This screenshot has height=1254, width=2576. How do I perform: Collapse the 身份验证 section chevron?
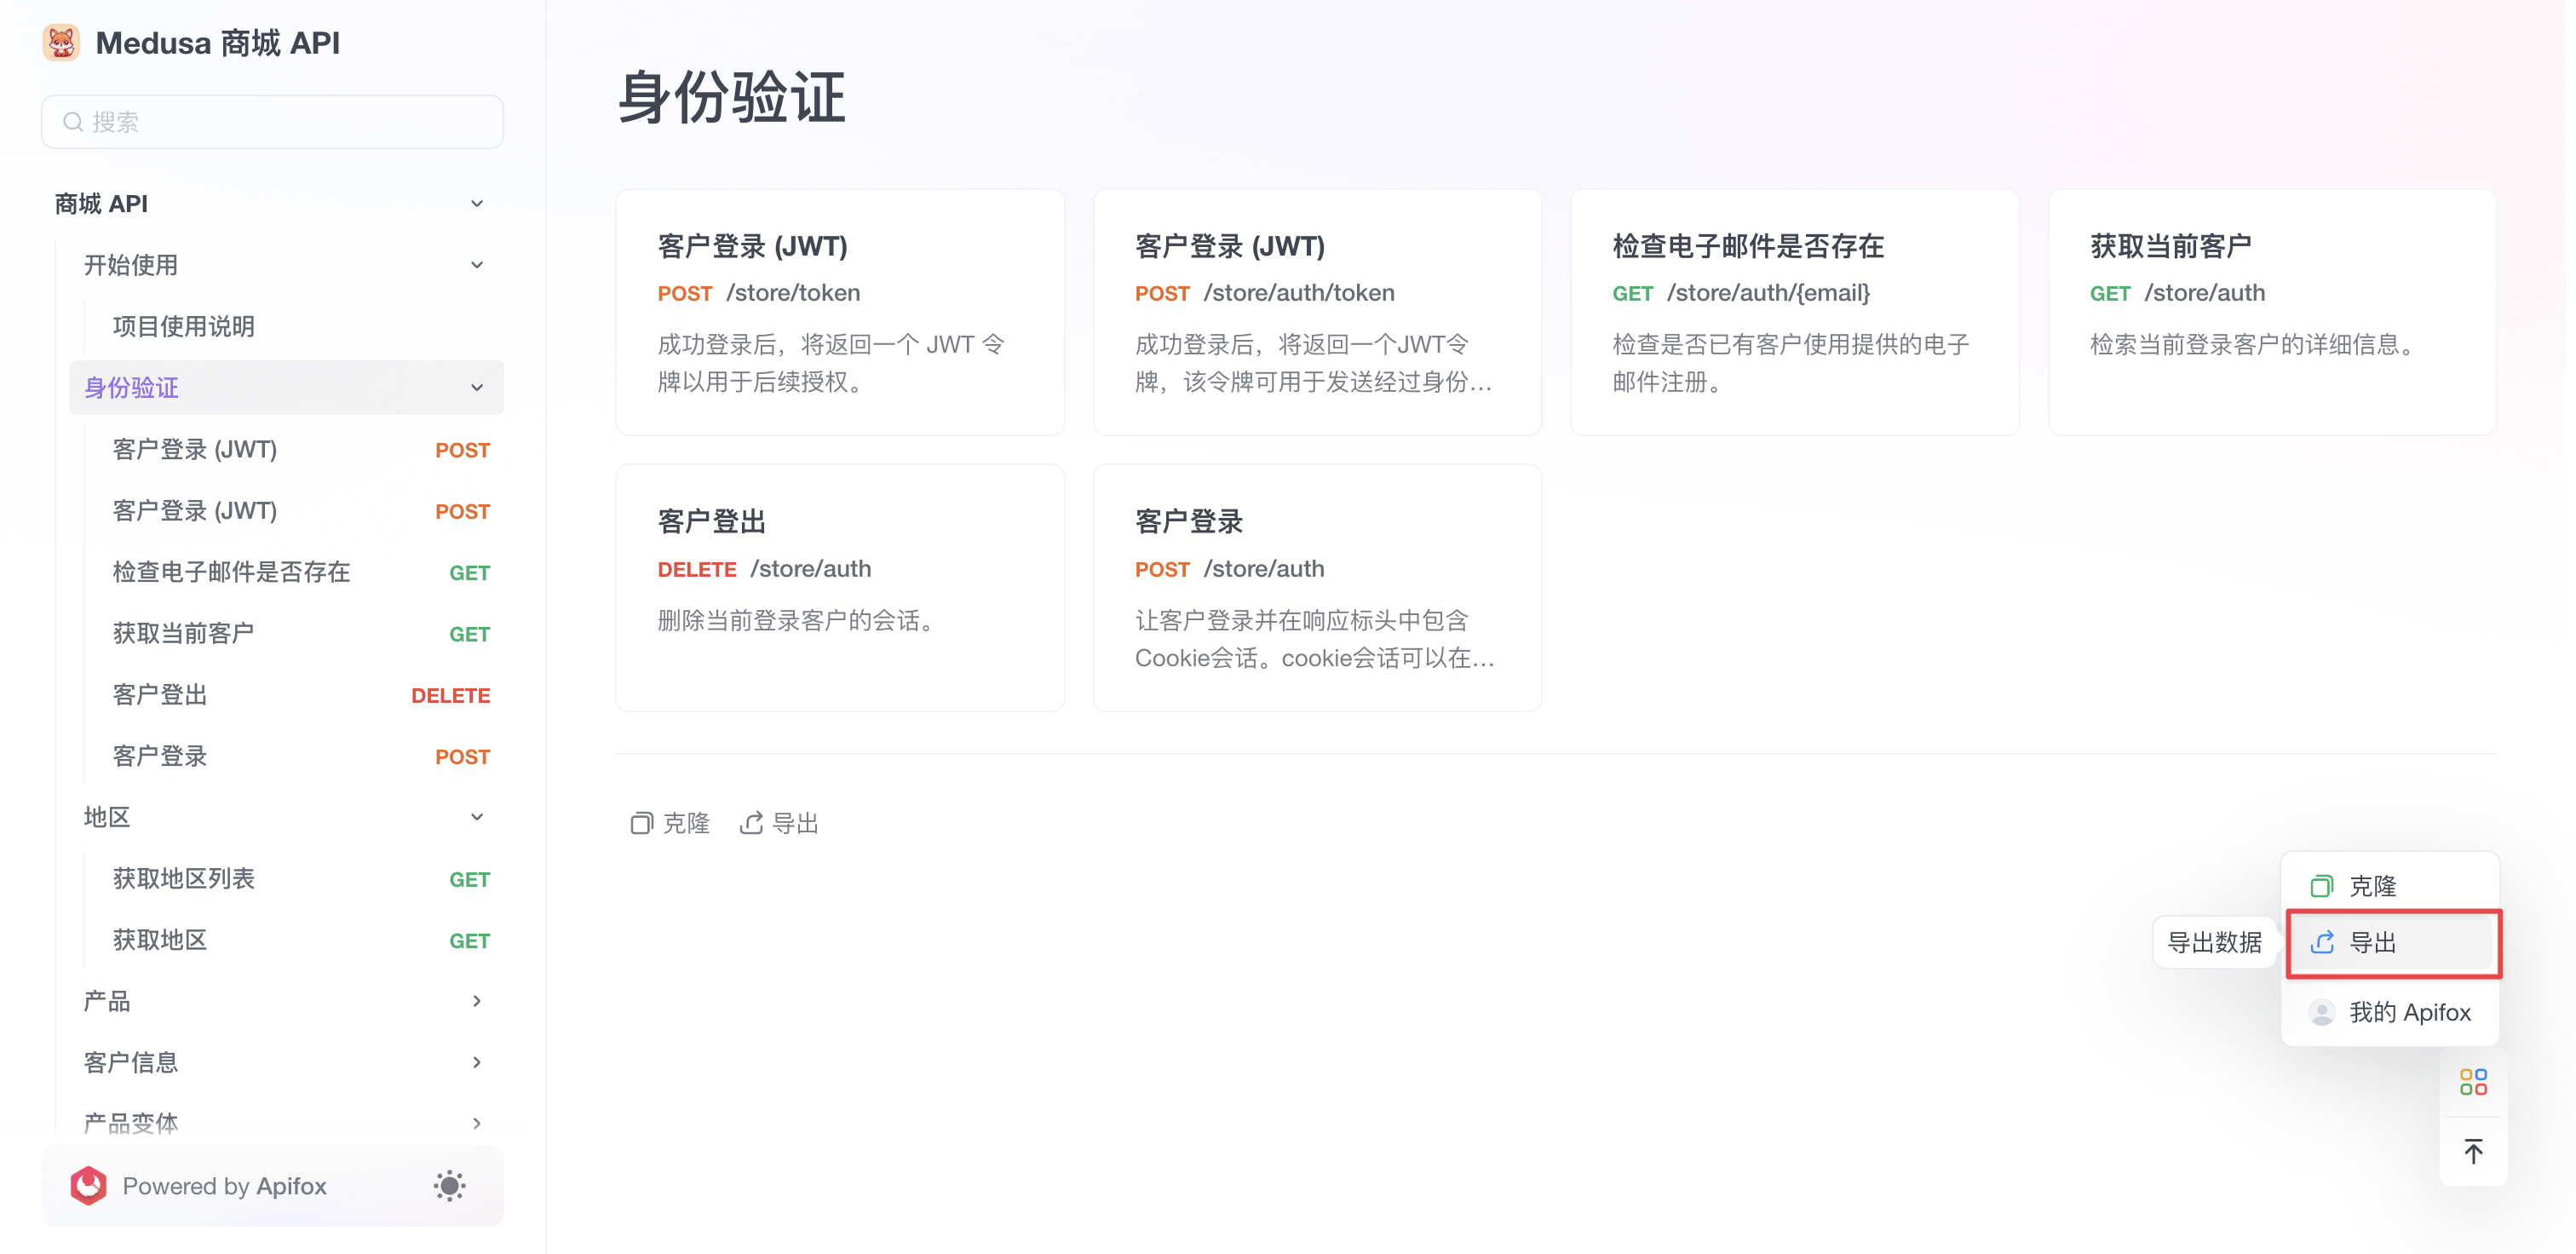pos(477,387)
